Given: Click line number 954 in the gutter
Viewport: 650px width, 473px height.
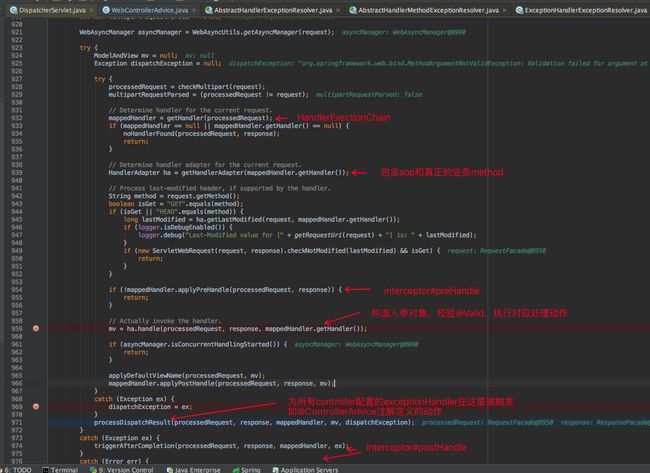Looking at the screenshot, I should pos(17,290).
